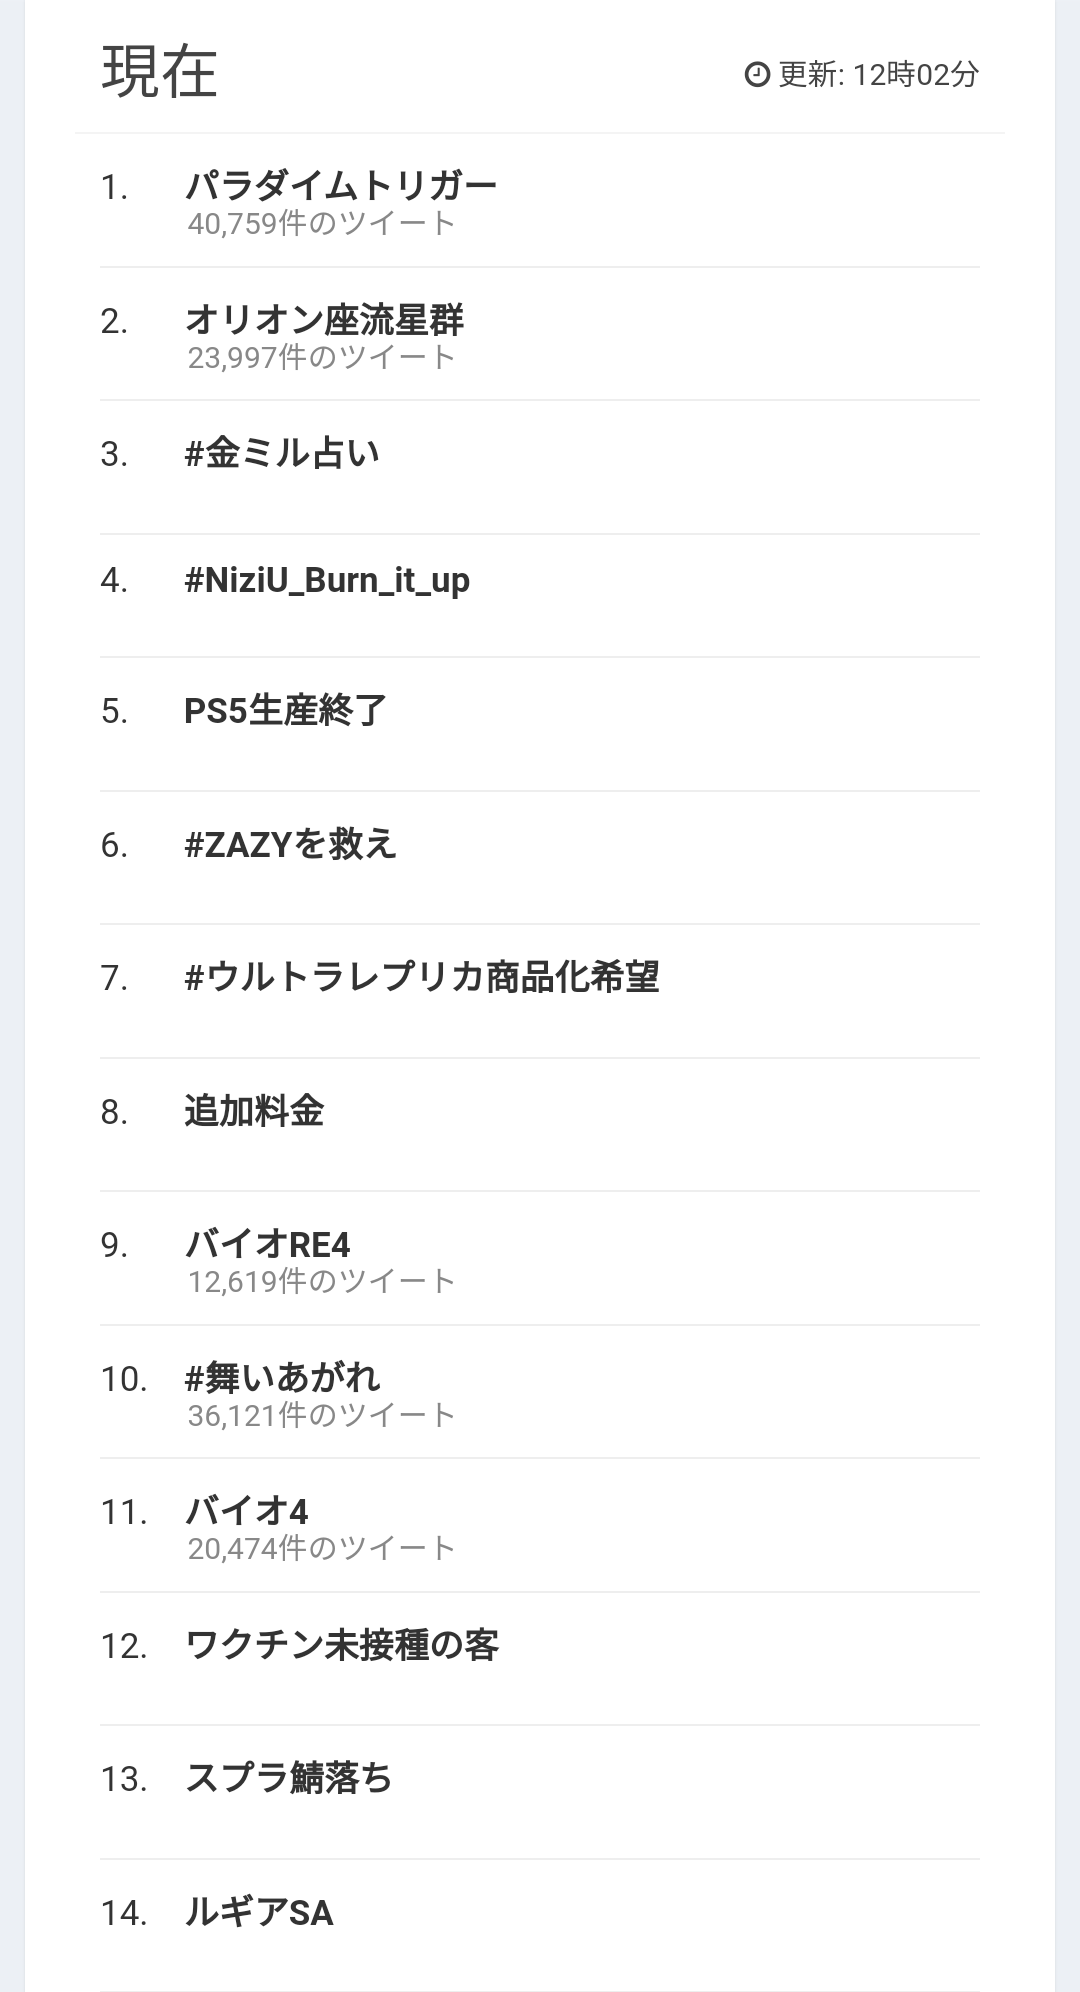
Task: Select hashtag #金ミル占い
Action: 282,454
